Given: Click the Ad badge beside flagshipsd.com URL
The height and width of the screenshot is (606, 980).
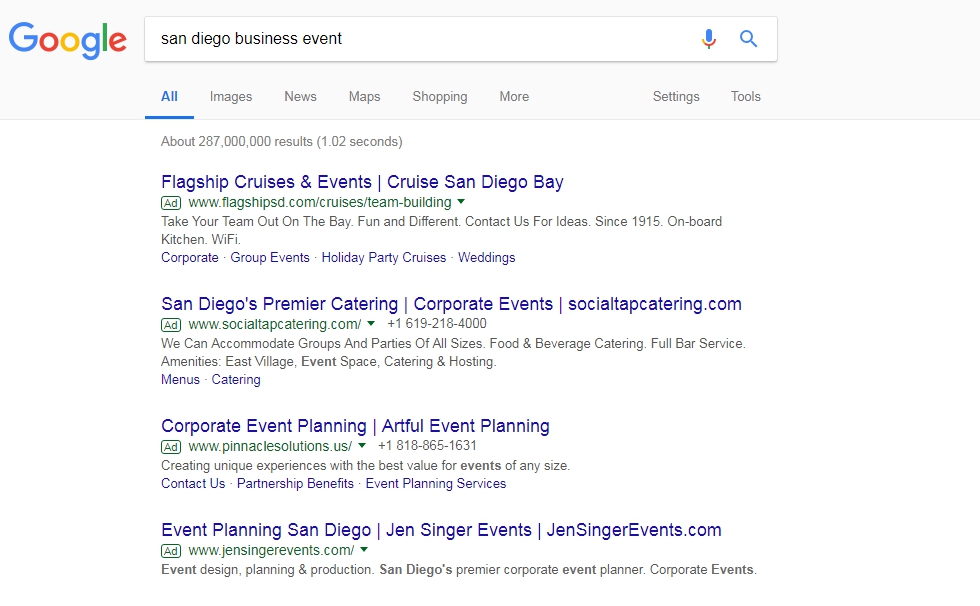Looking at the screenshot, I should point(171,203).
